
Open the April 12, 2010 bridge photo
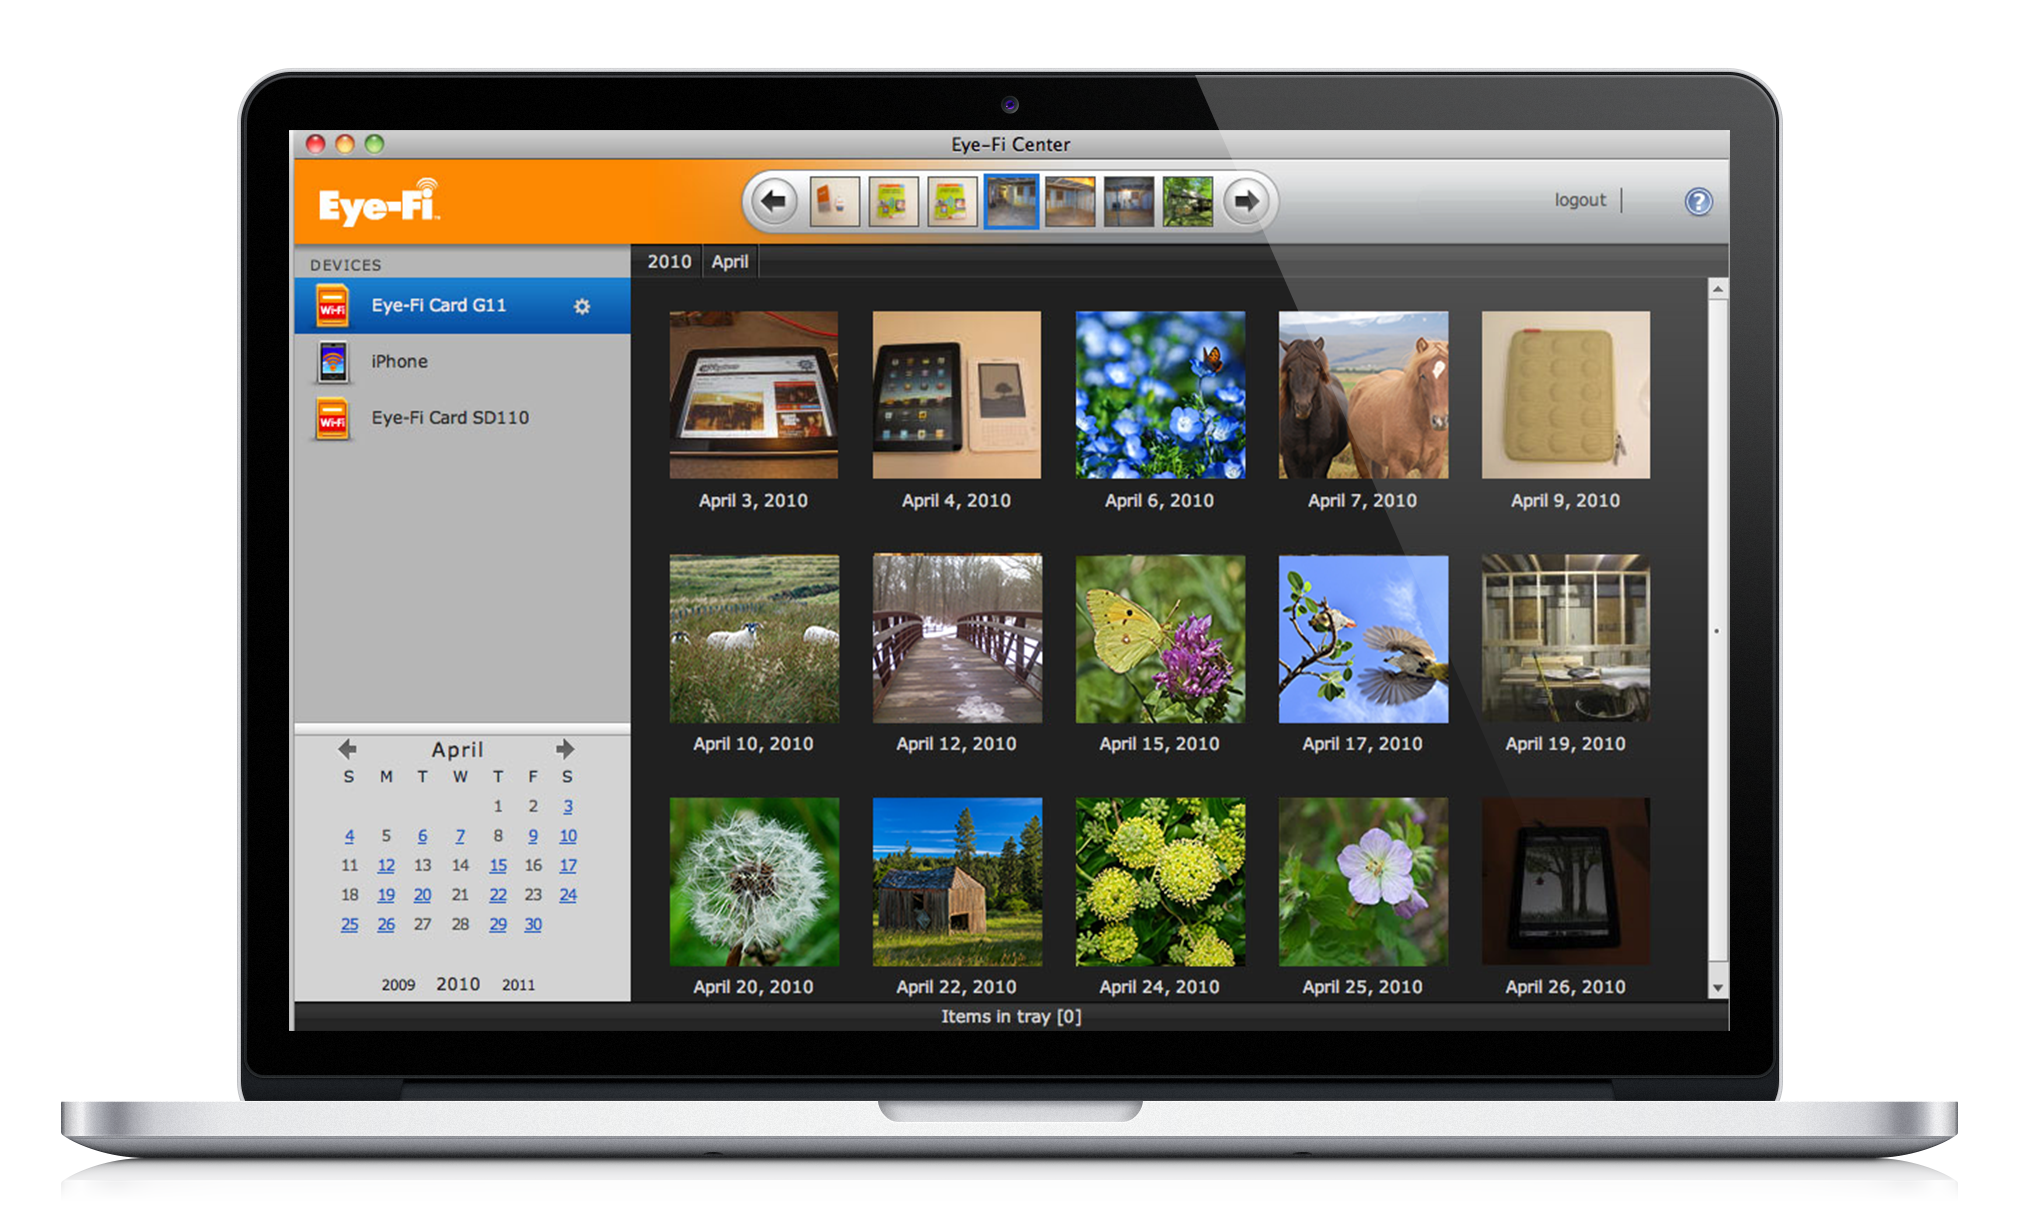click(957, 639)
